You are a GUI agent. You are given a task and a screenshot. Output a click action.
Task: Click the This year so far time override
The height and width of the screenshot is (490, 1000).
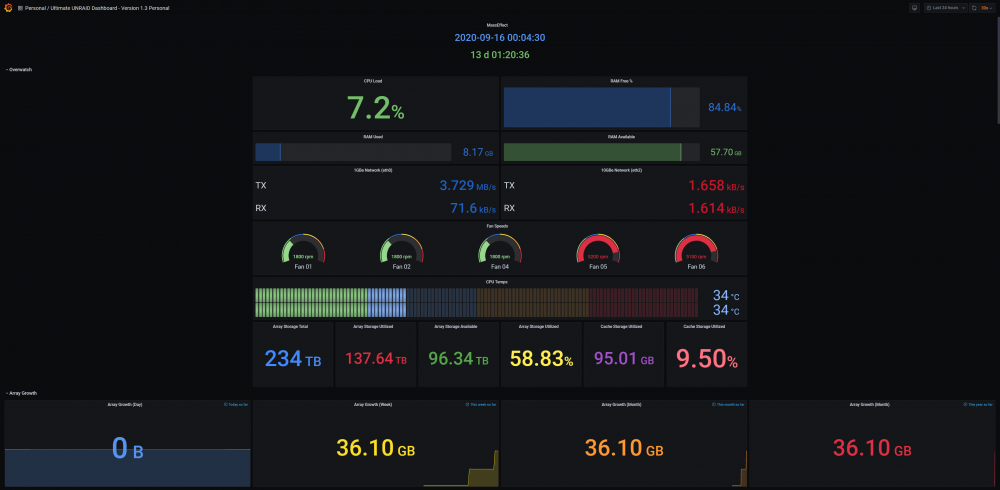point(977,405)
